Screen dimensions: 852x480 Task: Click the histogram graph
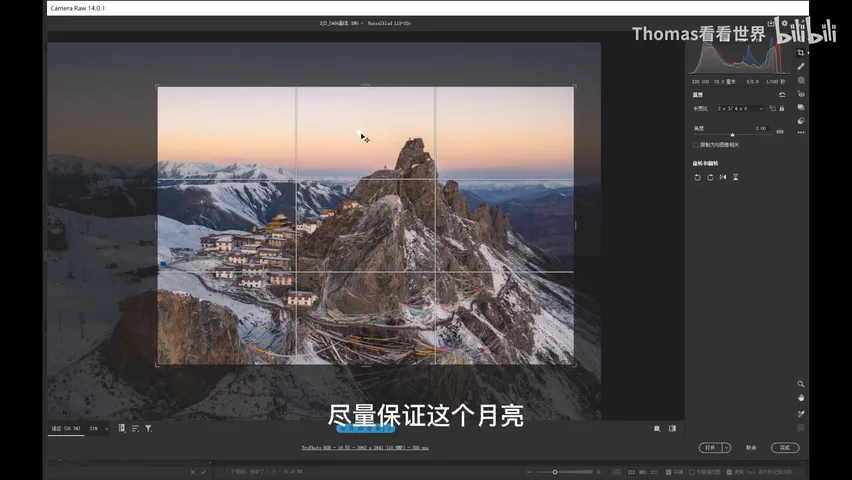click(740, 58)
